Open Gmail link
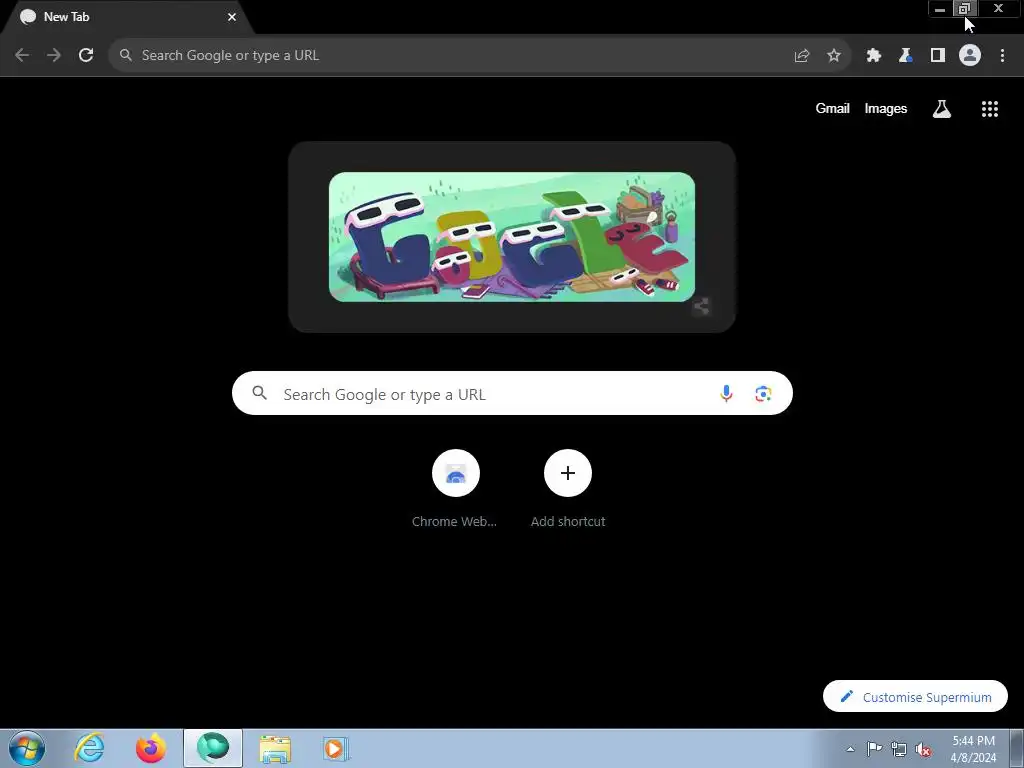Viewport: 1024px width, 768px height. point(832,108)
